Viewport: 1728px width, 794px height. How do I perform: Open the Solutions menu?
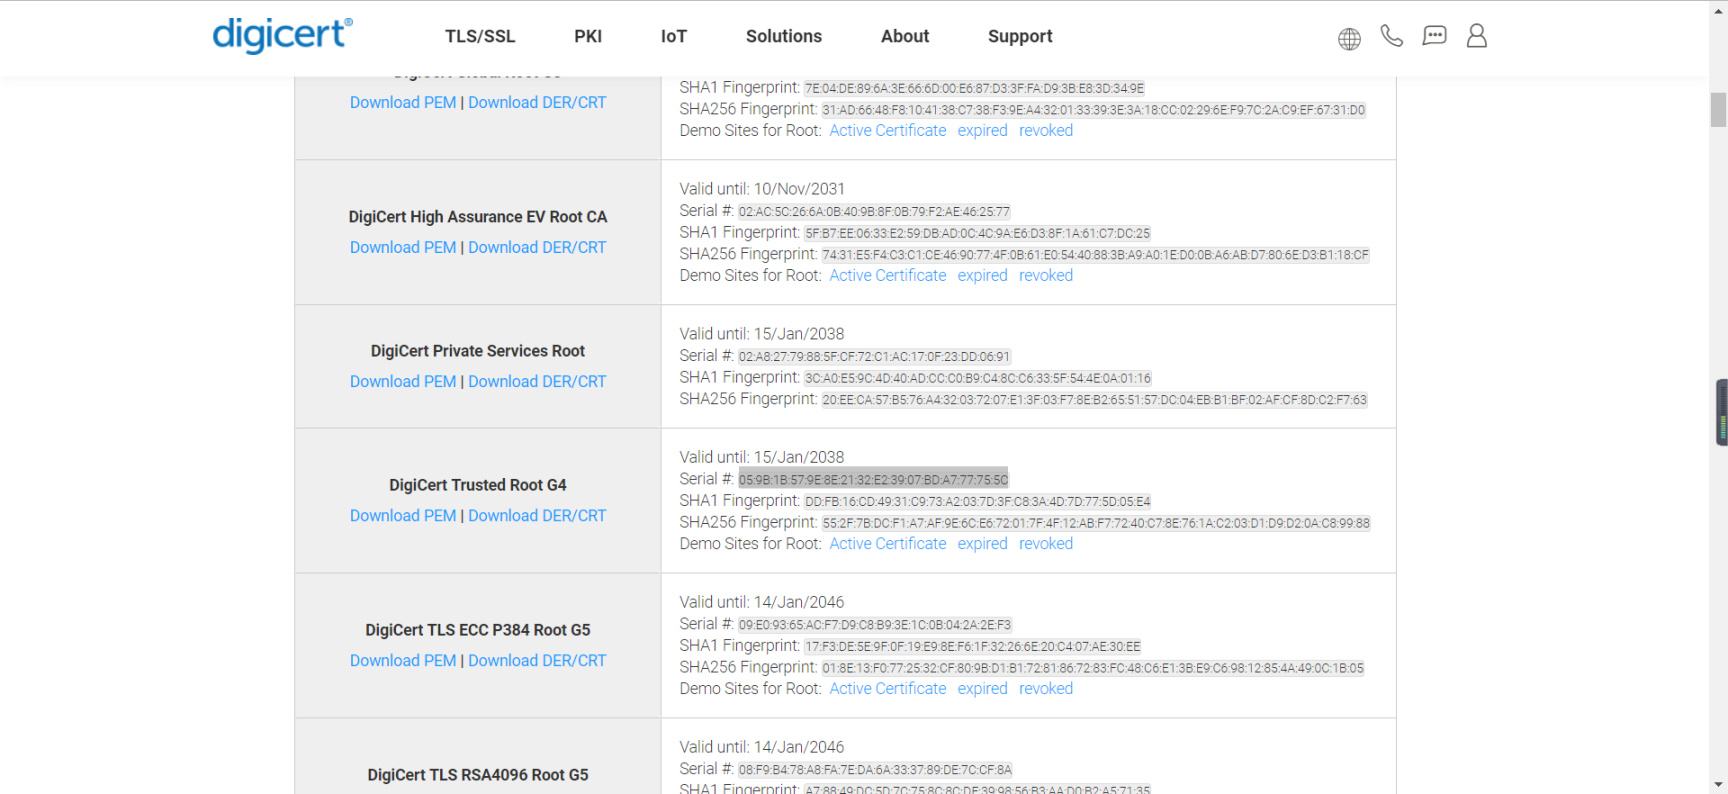tap(784, 36)
